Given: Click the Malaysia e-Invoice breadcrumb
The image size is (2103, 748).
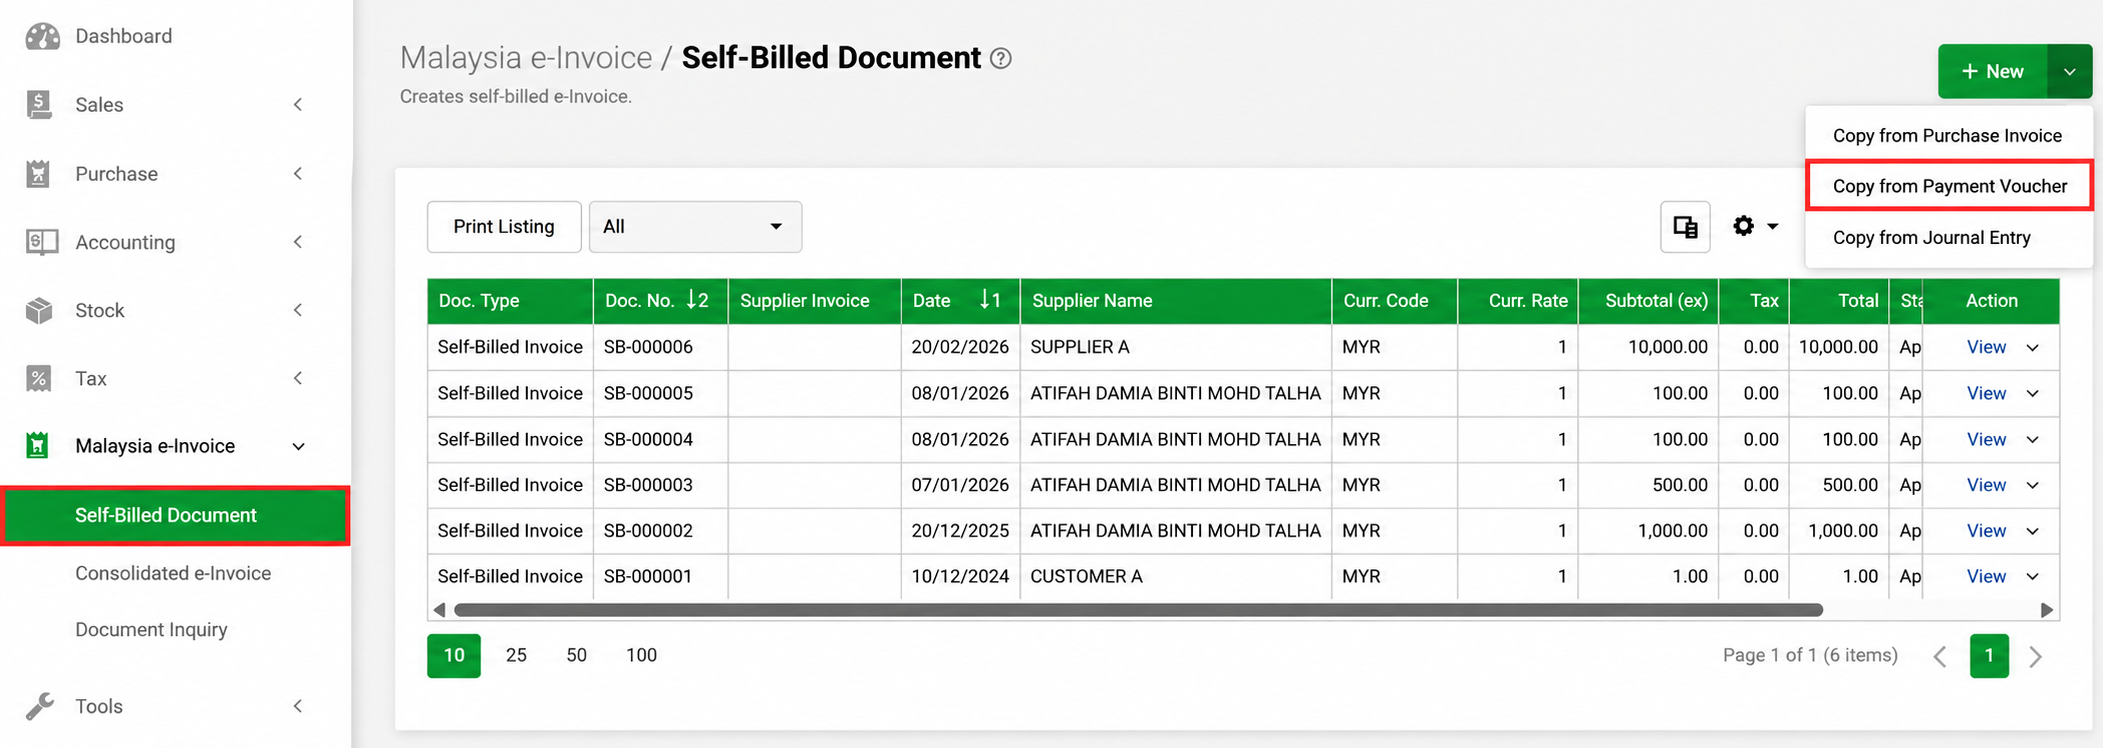Looking at the screenshot, I should (x=526, y=58).
